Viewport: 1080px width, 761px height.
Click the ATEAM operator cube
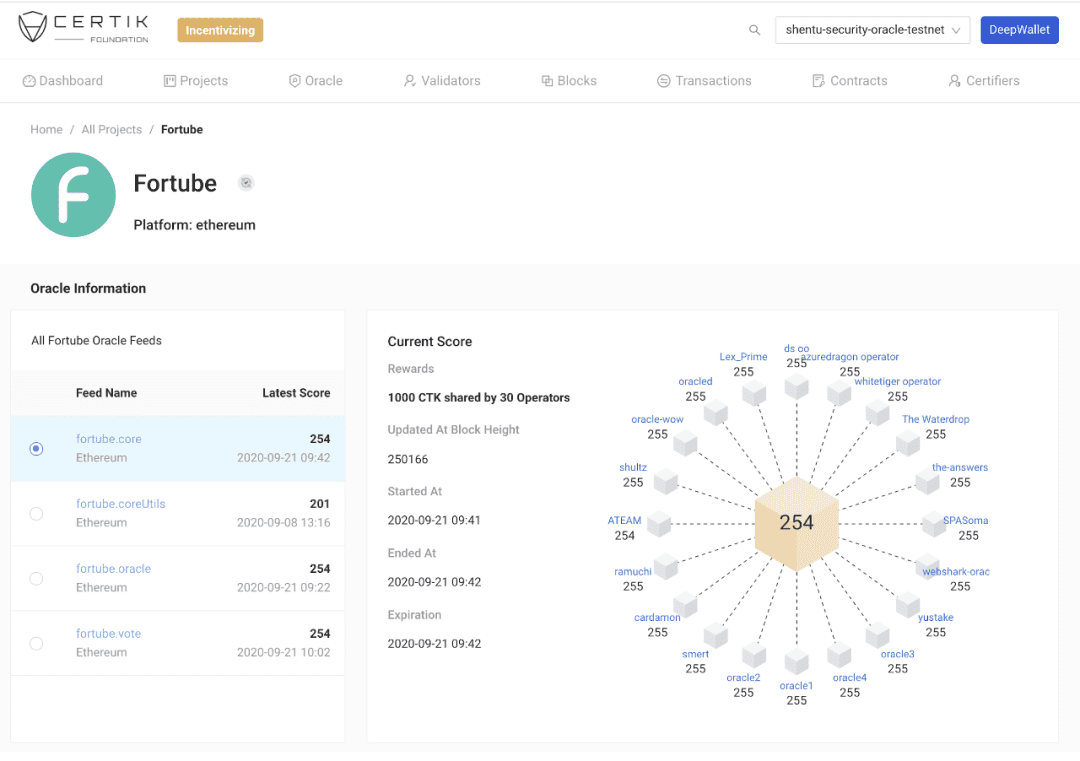[659, 524]
